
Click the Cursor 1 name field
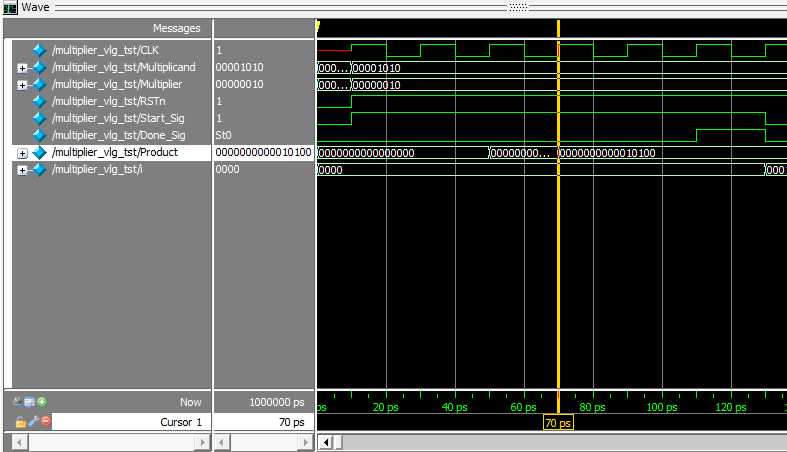pyautogui.click(x=132, y=422)
